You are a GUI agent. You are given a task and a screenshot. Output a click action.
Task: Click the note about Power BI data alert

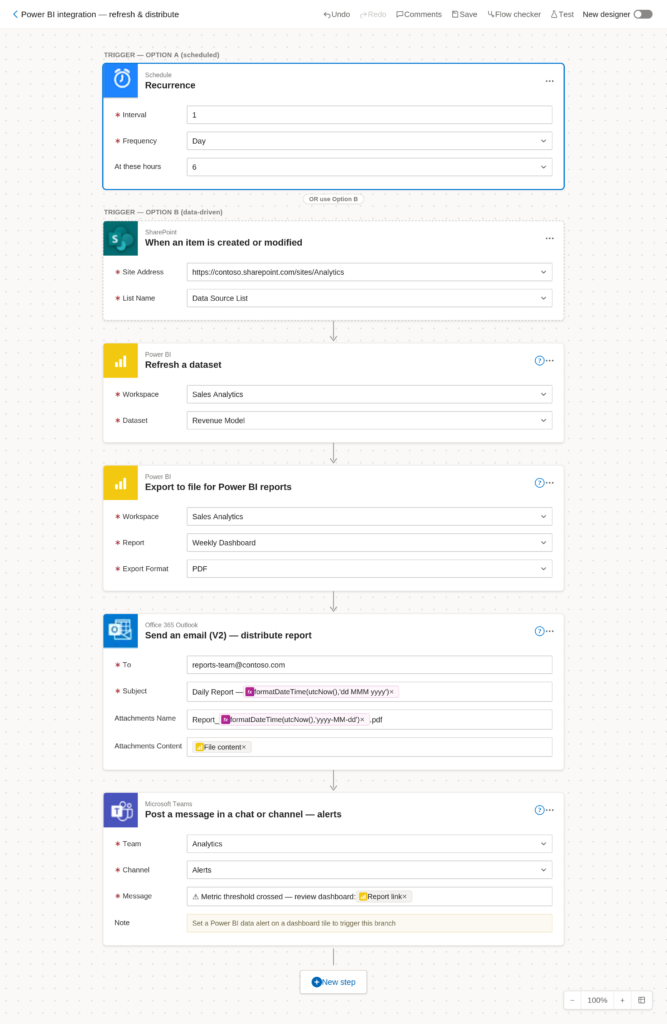point(369,923)
